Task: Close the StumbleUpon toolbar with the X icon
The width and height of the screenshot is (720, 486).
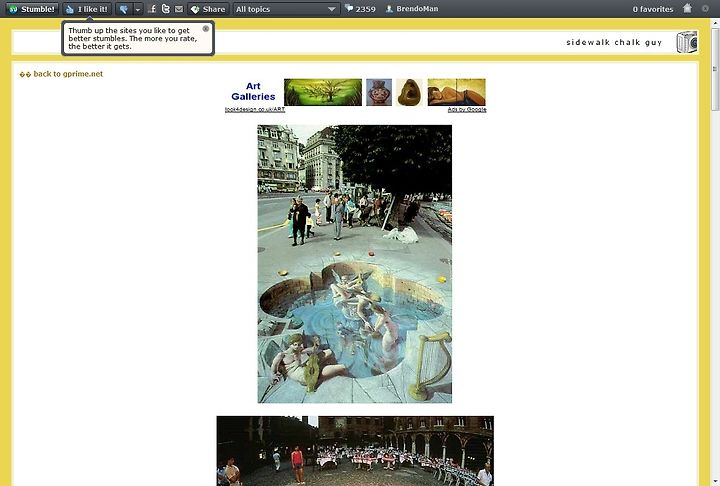Action: coord(705,8)
